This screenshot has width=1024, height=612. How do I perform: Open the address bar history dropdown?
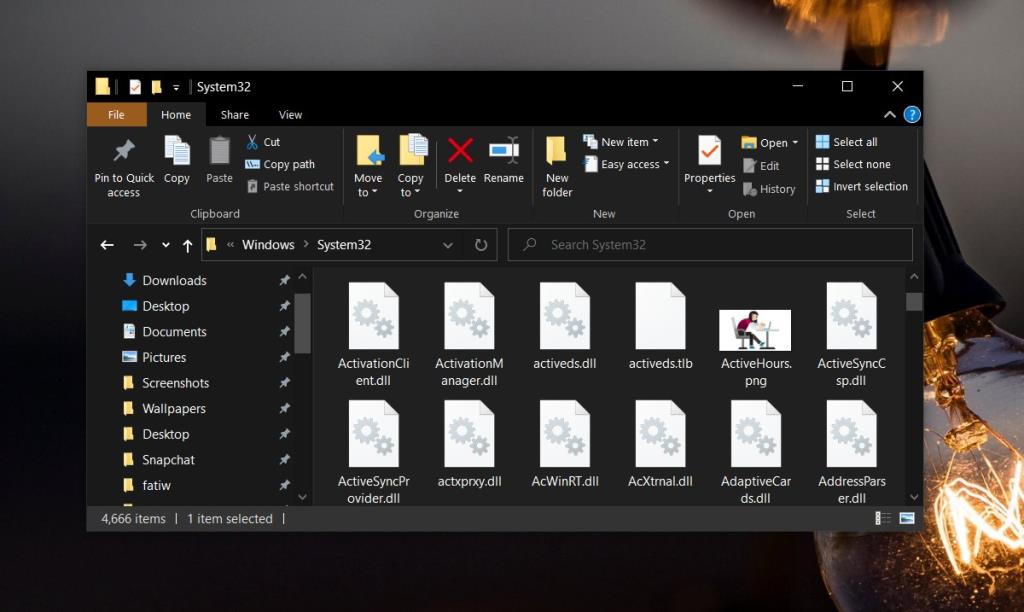(x=448, y=245)
